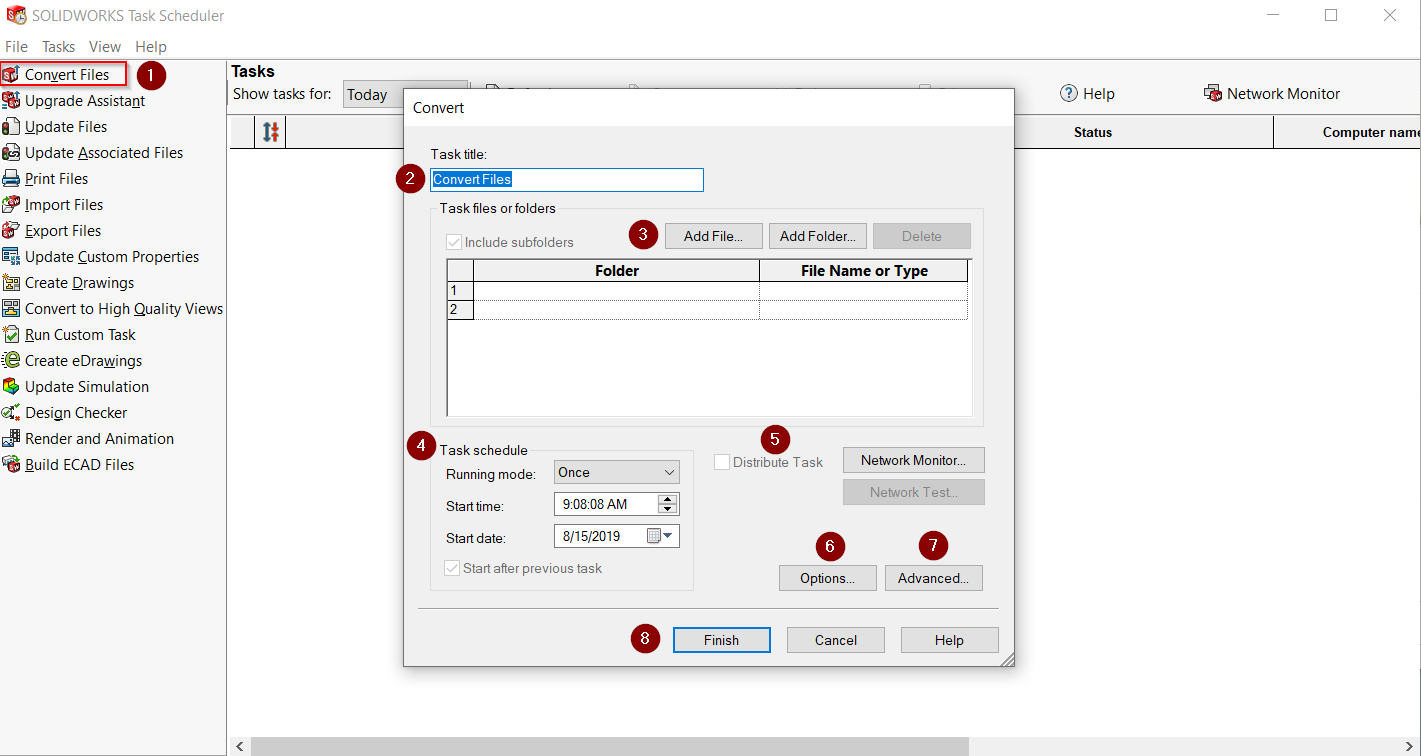Launch the Design Checker task
This screenshot has height=756, width=1421.
(x=64, y=412)
